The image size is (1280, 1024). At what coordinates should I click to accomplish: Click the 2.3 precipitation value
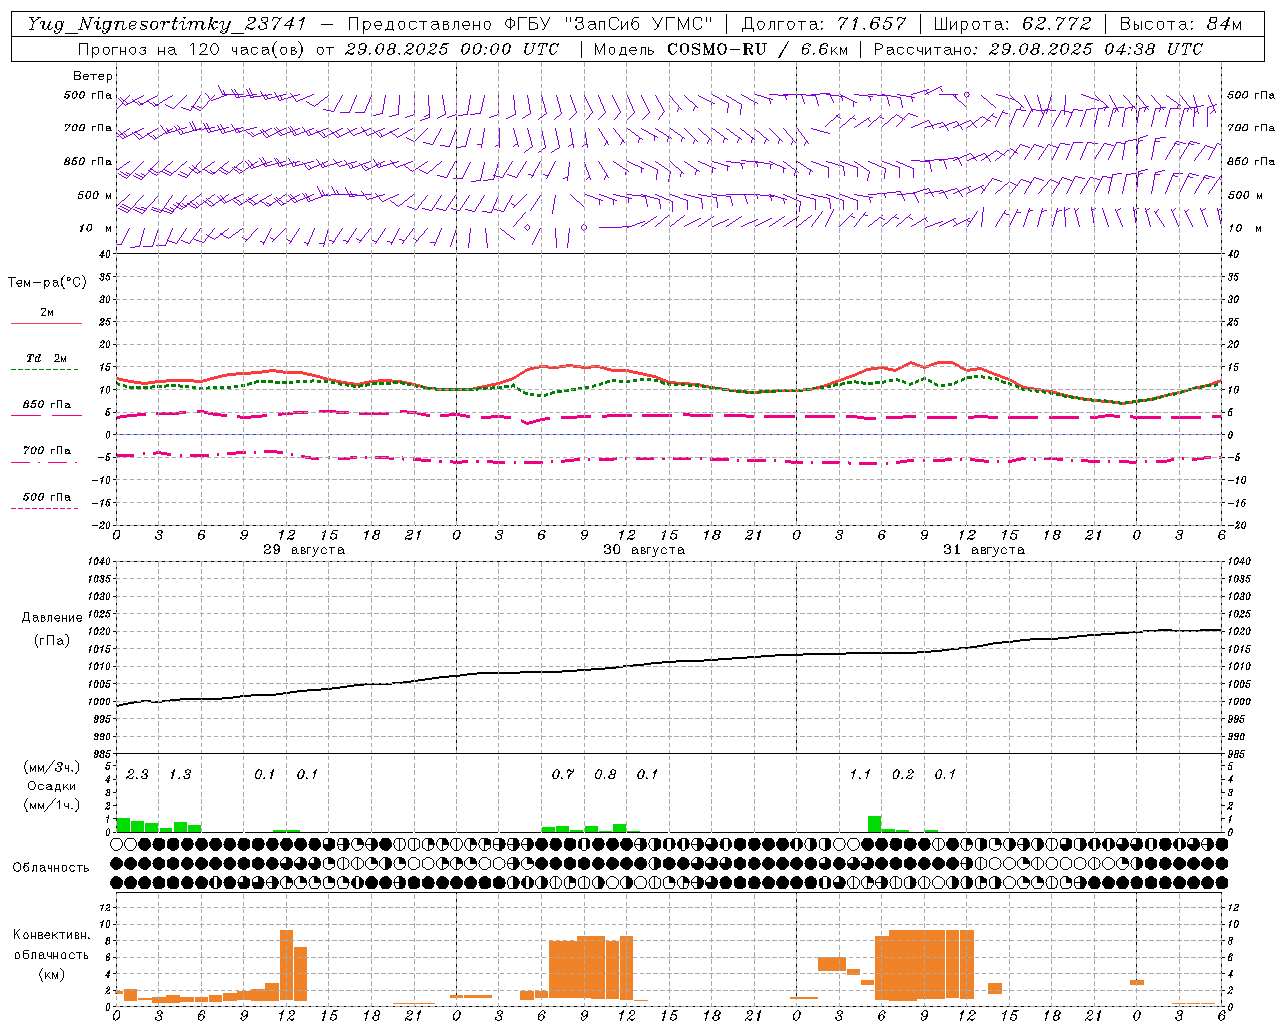pyautogui.click(x=137, y=774)
